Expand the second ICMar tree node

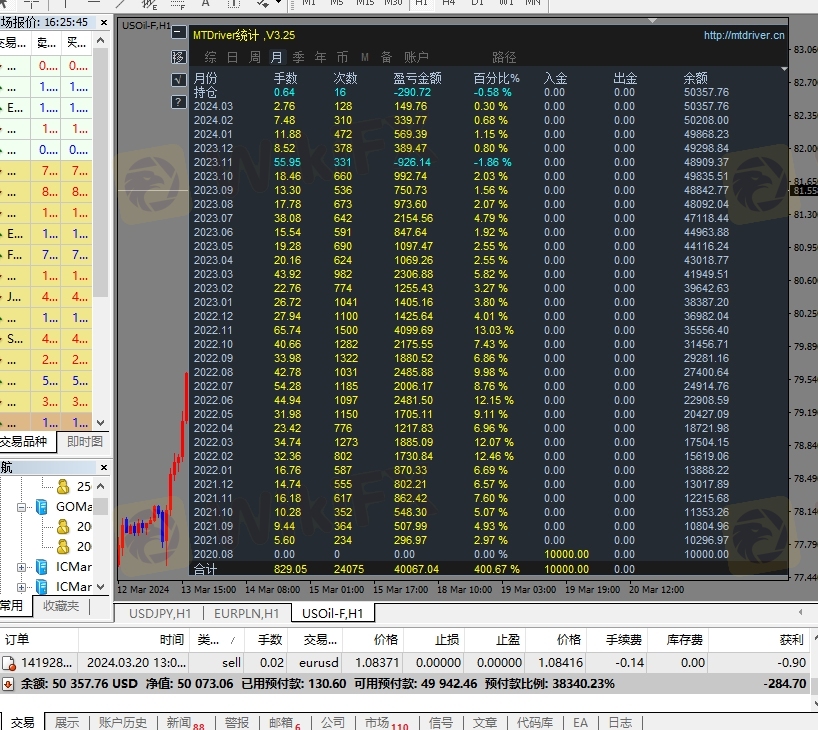click(x=21, y=587)
